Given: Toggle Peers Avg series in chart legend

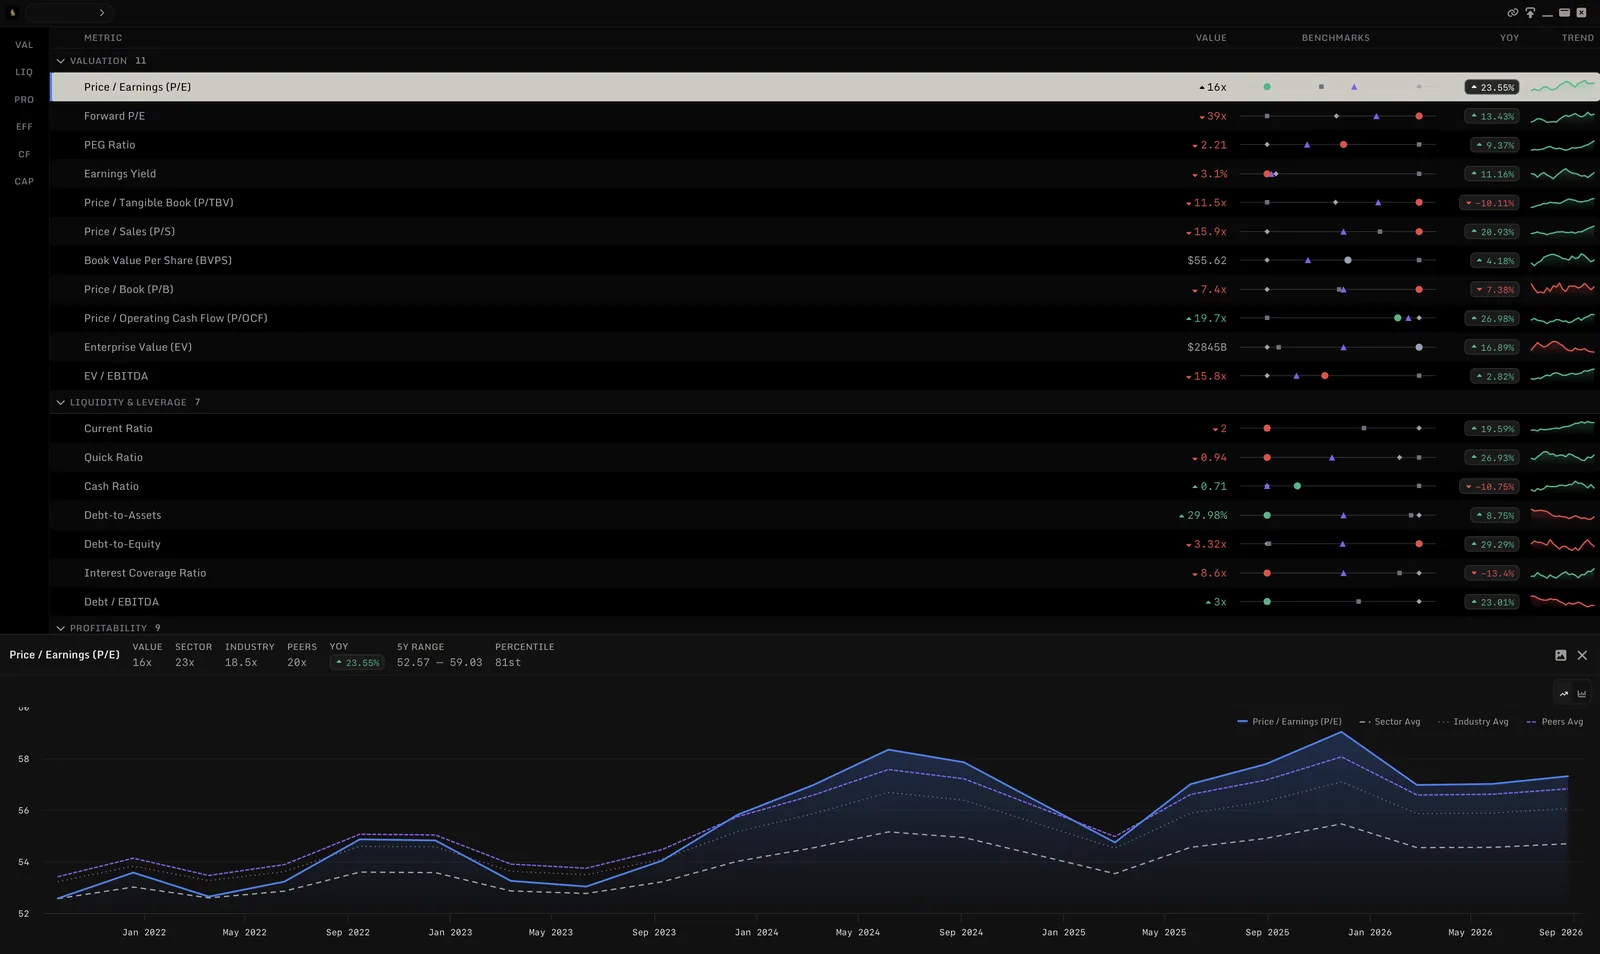Looking at the screenshot, I should [1555, 721].
